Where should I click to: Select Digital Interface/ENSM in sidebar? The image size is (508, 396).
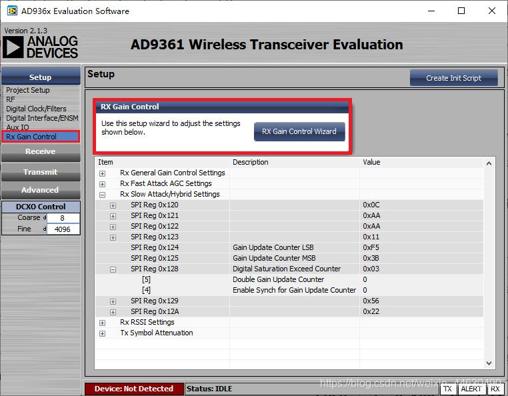coord(42,118)
